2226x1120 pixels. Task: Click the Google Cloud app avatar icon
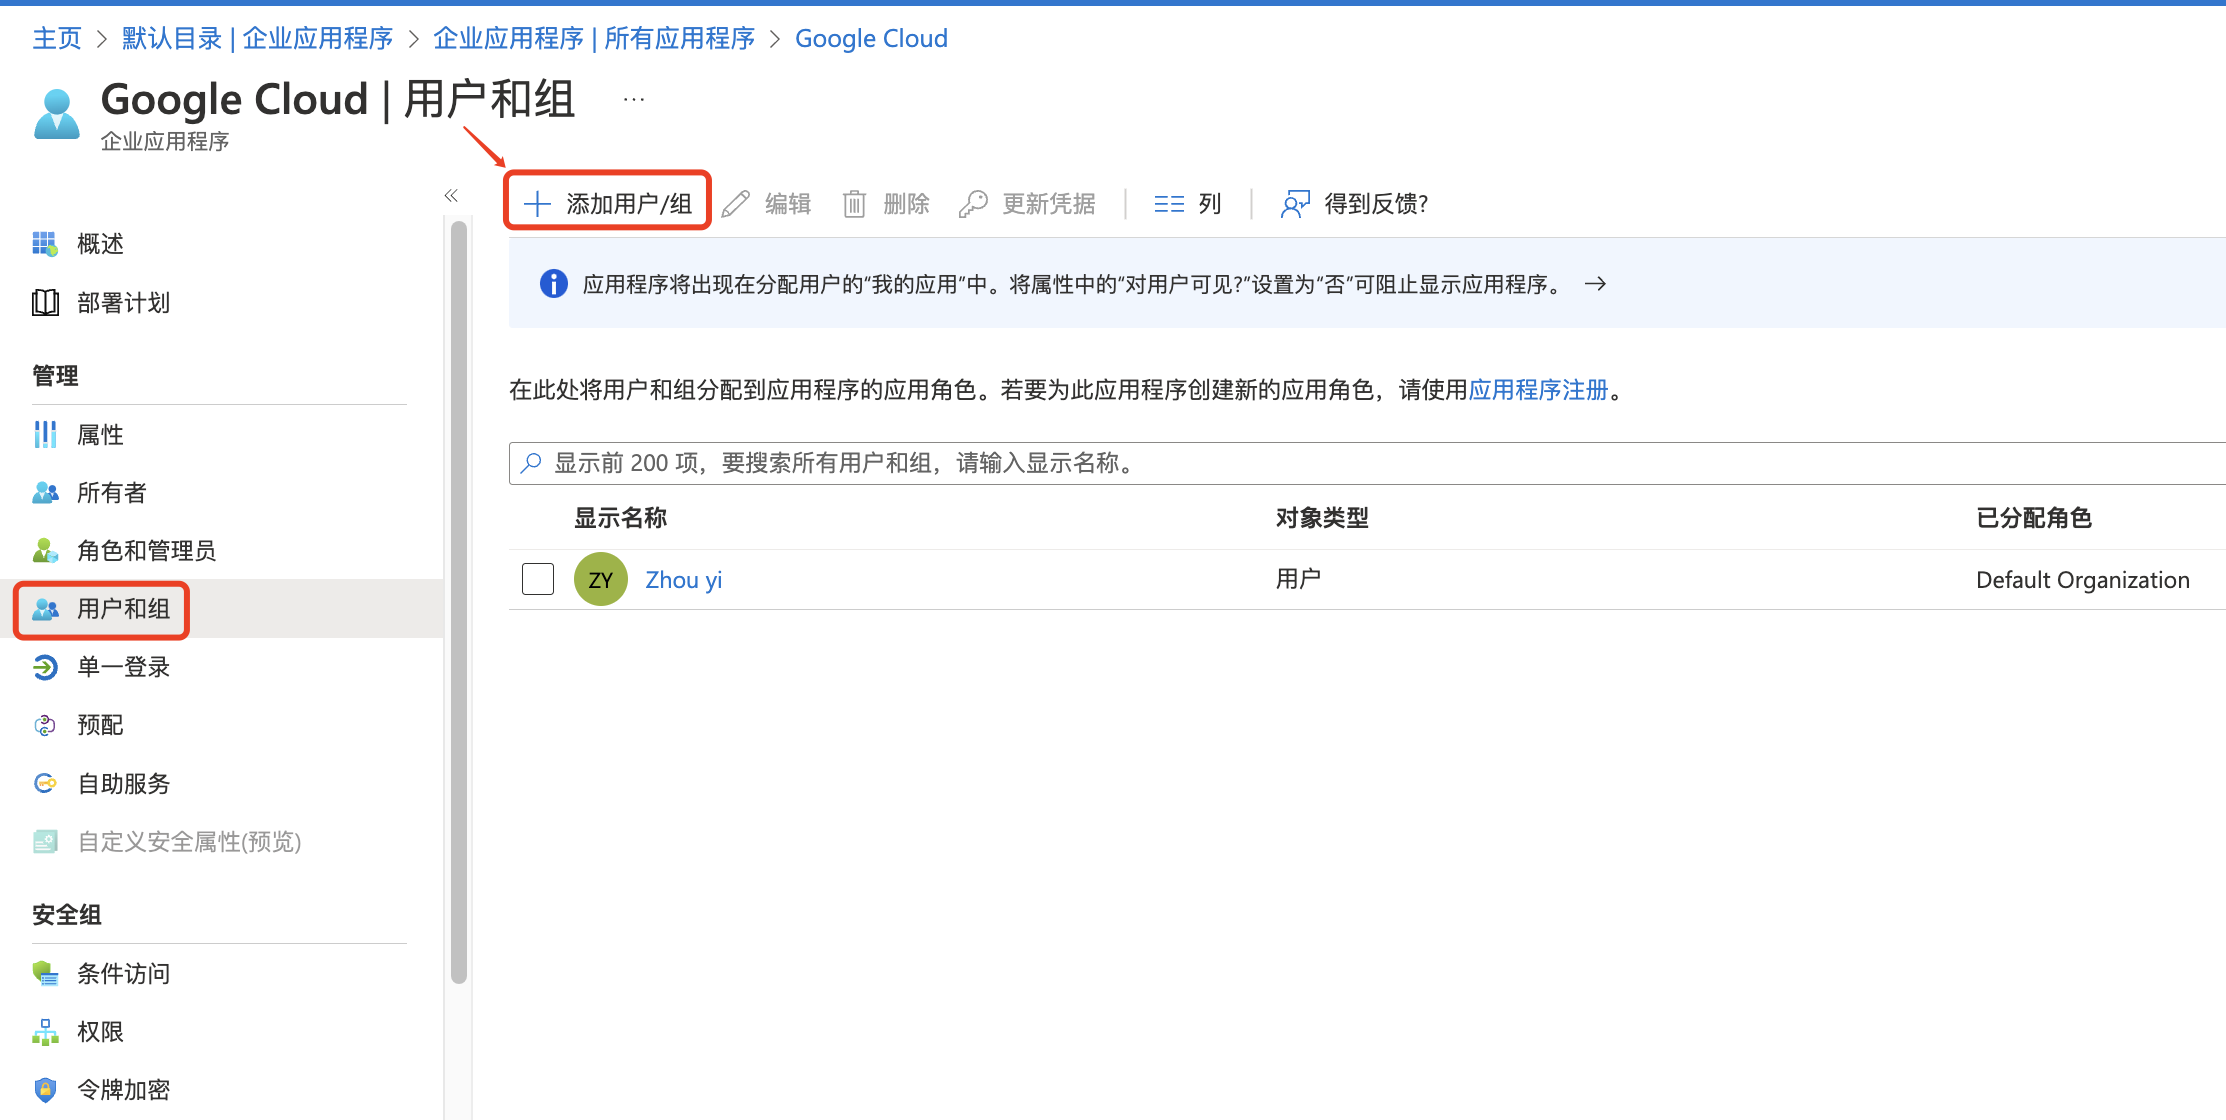[57, 114]
